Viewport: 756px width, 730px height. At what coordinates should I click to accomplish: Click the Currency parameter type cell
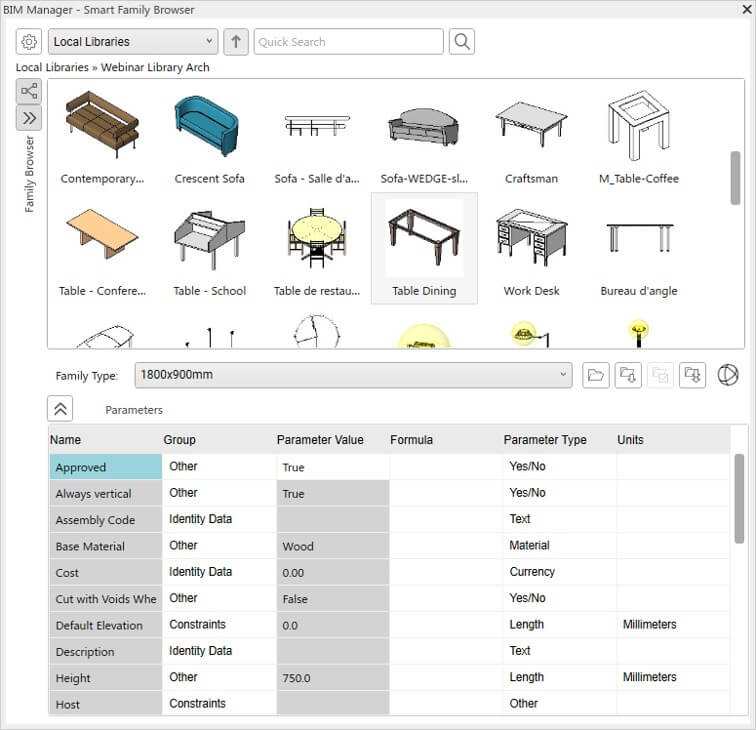(x=560, y=572)
